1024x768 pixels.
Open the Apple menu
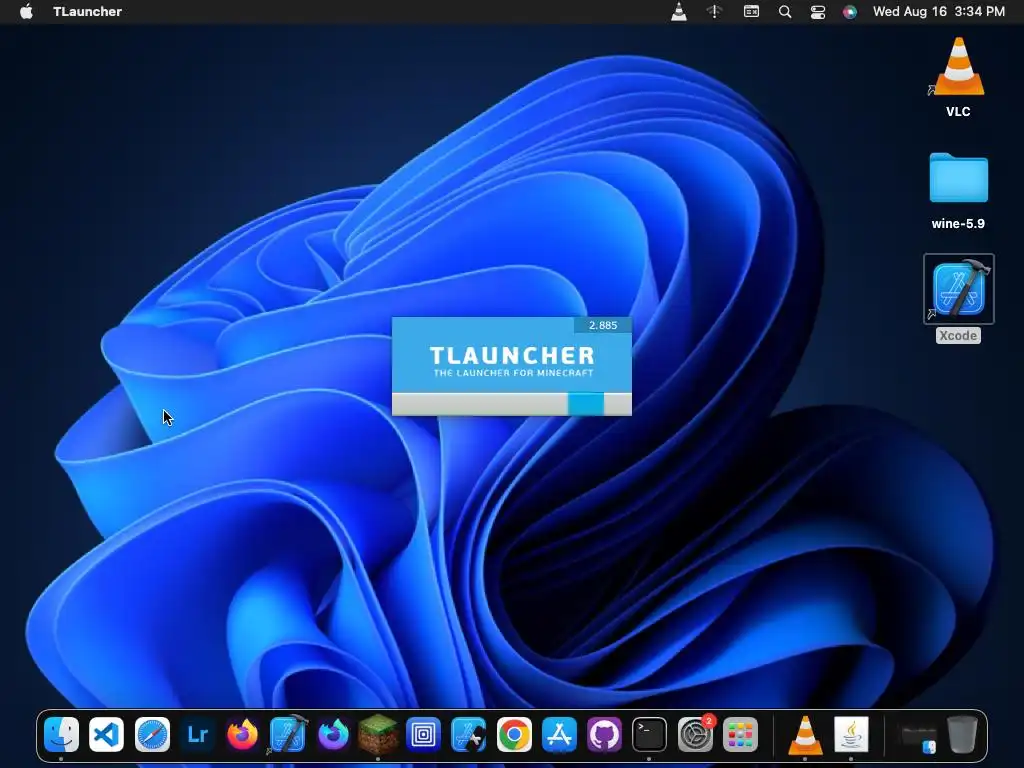coord(26,11)
